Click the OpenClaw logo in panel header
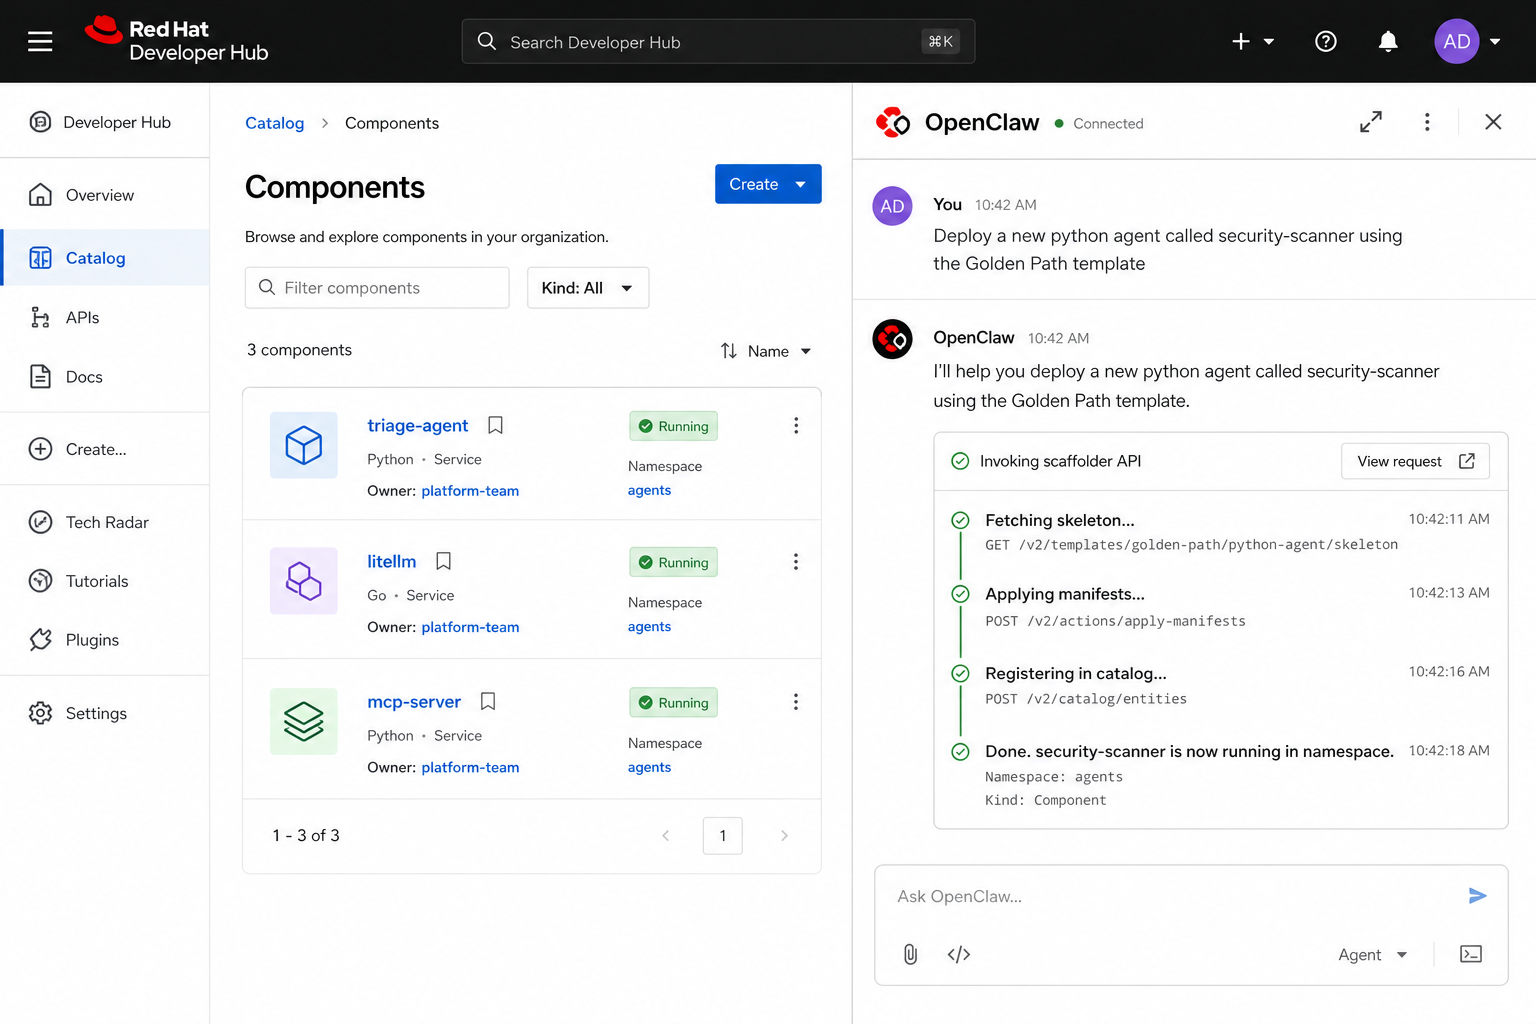This screenshot has height=1024, width=1536. (x=892, y=122)
